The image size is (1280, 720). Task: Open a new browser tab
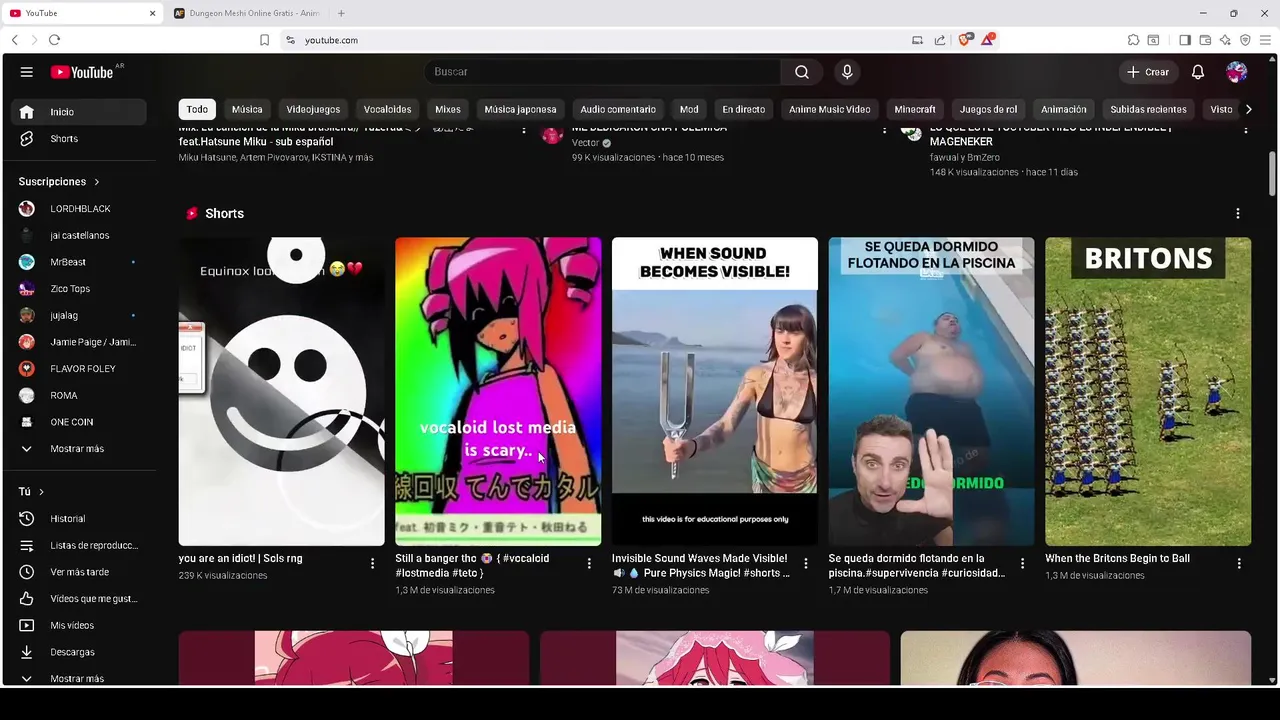[341, 13]
